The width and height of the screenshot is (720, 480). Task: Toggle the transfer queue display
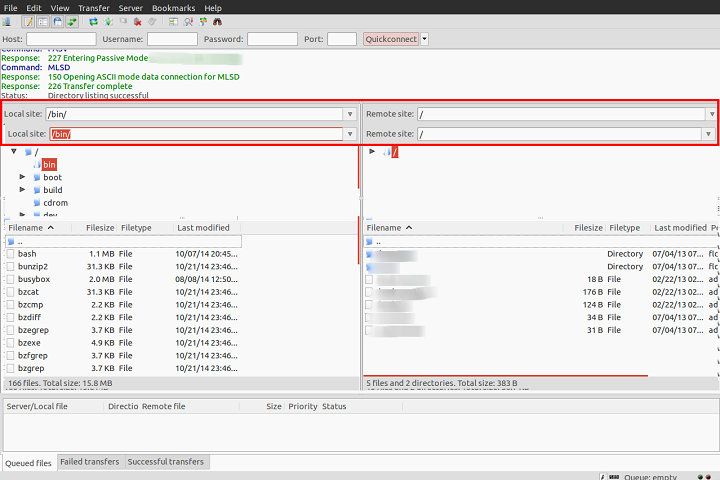coord(72,21)
